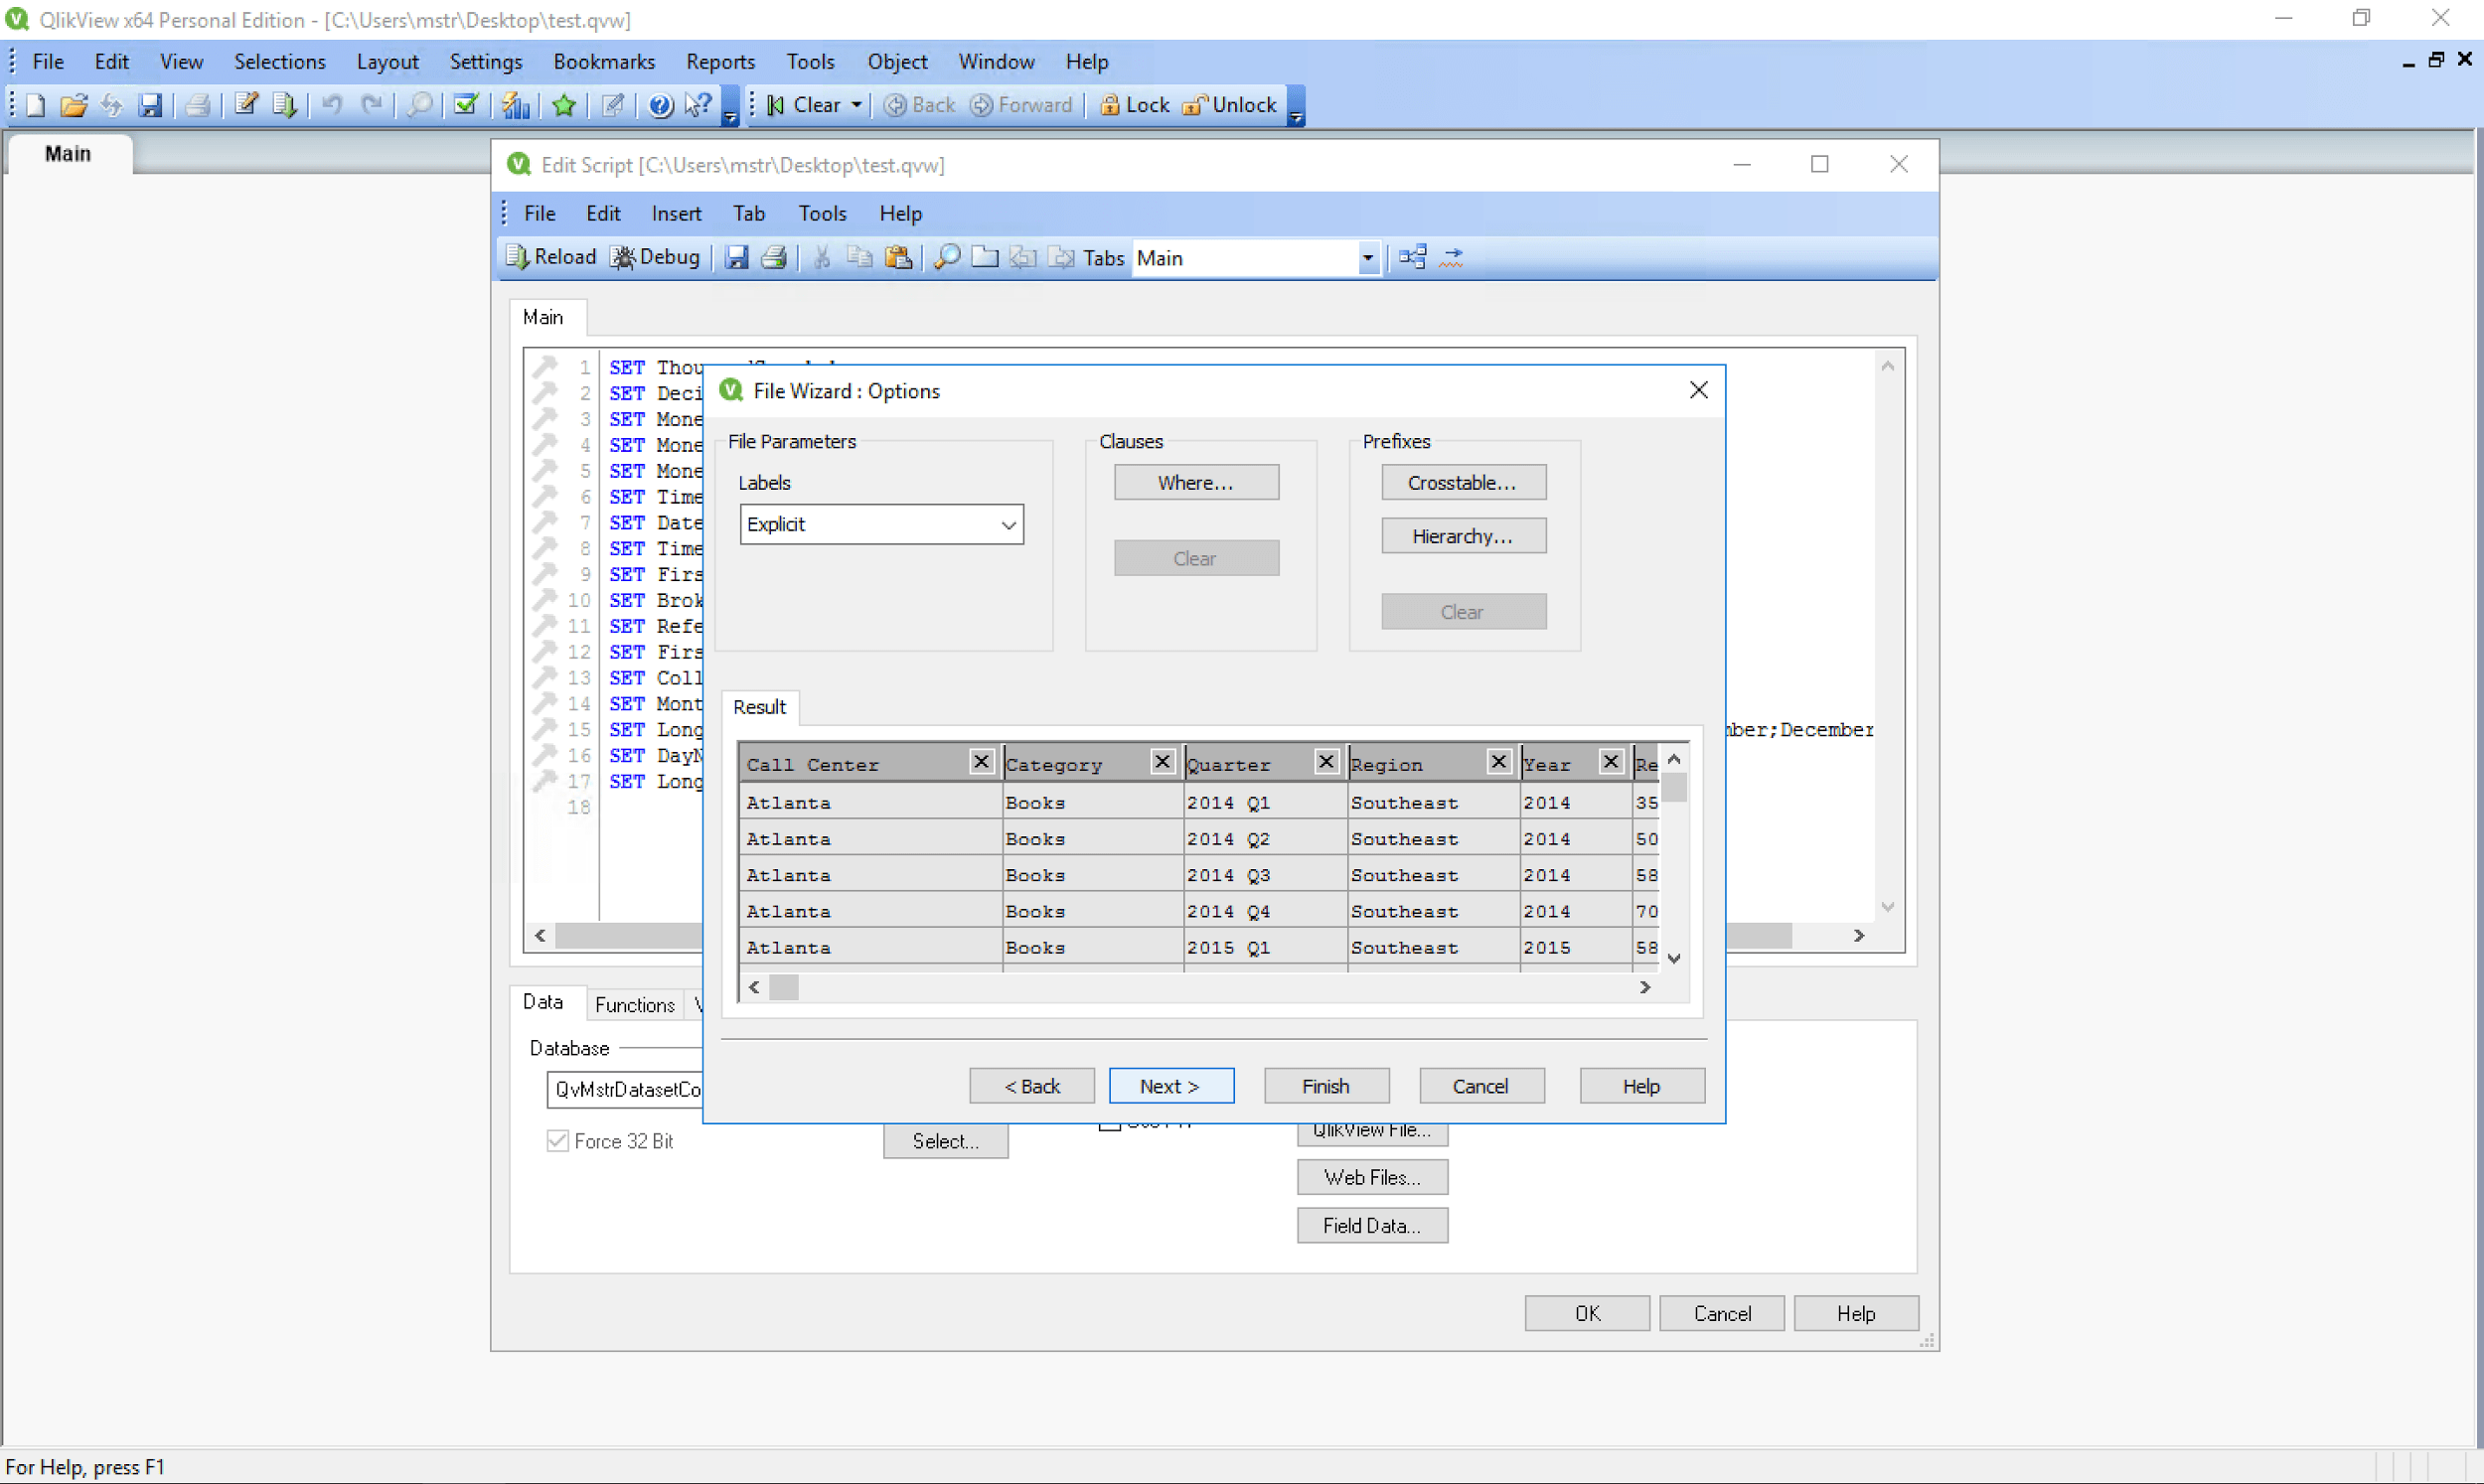
Task: Click the green star bookmark icon
Action: [564, 105]
